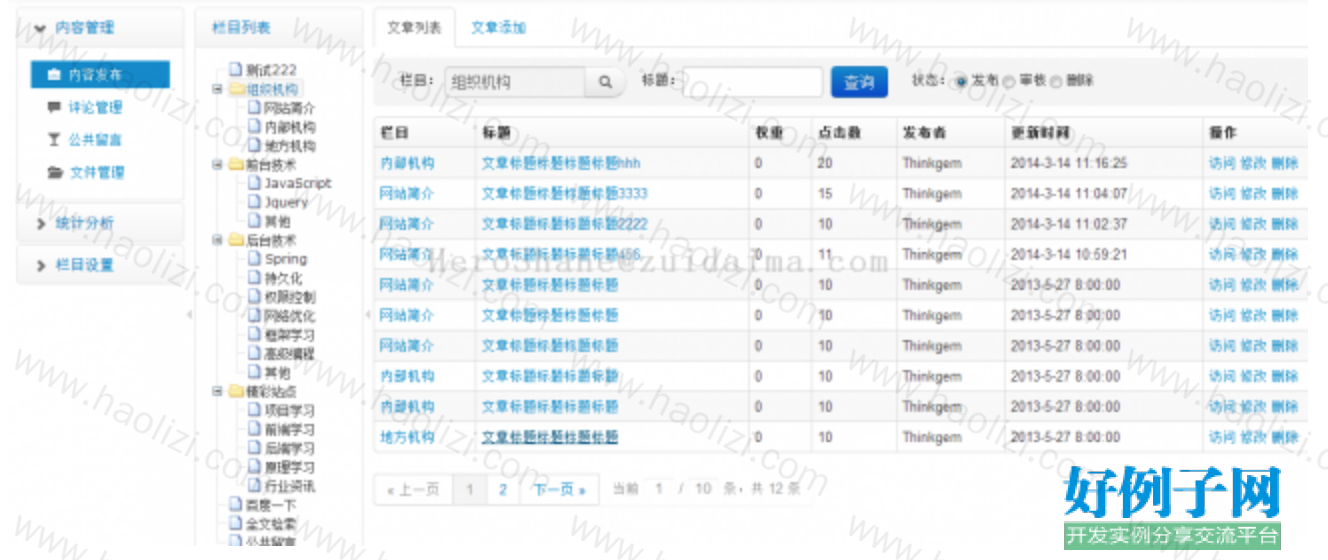The height and width of the screenshot is (560, 1328).
Task: Click the magnifier icon in the 栏目 field
Action: pos(605,82)
